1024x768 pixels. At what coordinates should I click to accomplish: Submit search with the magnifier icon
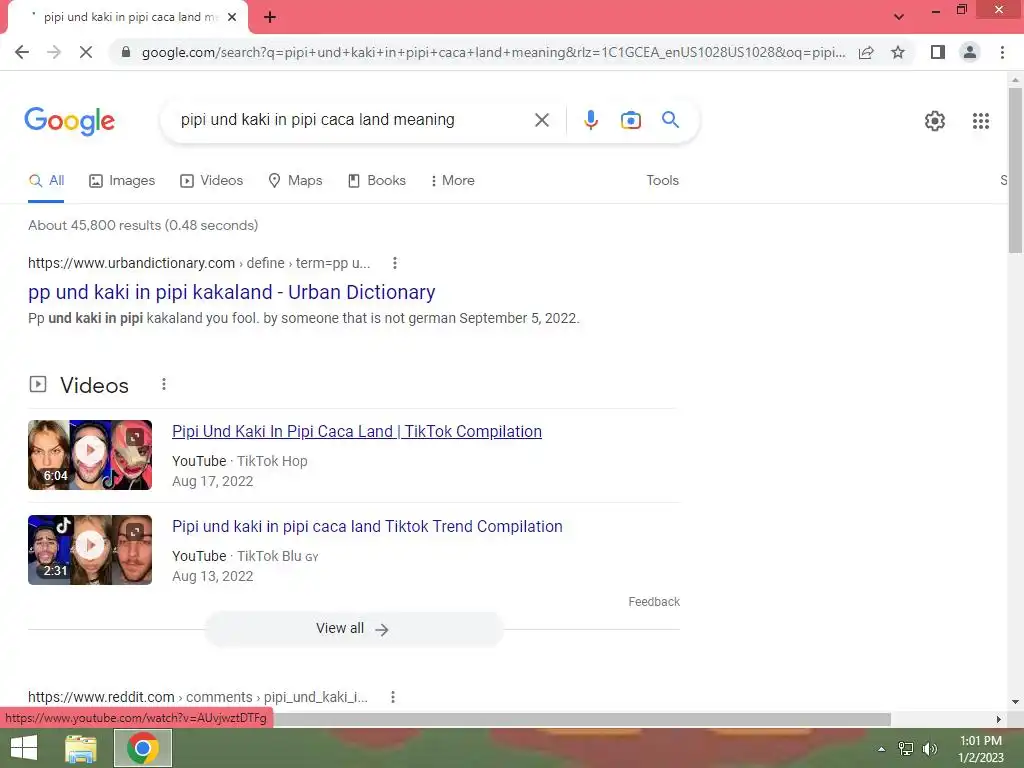point(670,120)
